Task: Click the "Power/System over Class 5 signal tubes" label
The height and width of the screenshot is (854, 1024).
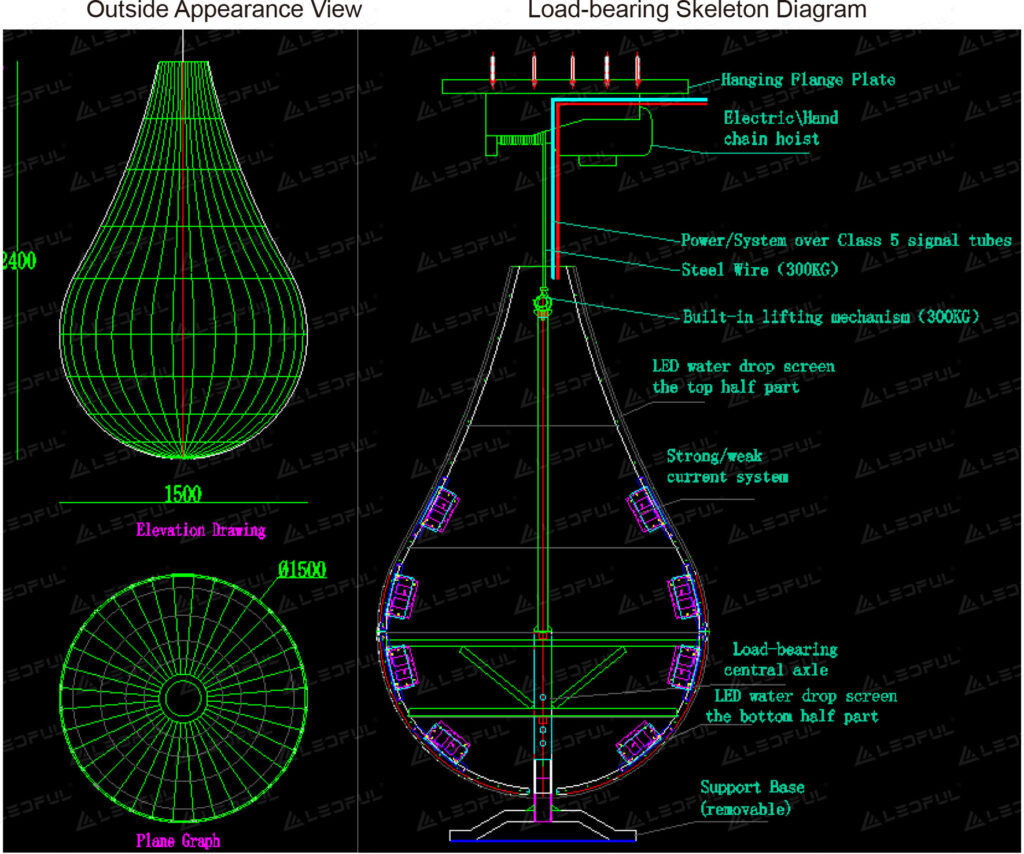Action: pyautogui.click(x=846, y=241)
